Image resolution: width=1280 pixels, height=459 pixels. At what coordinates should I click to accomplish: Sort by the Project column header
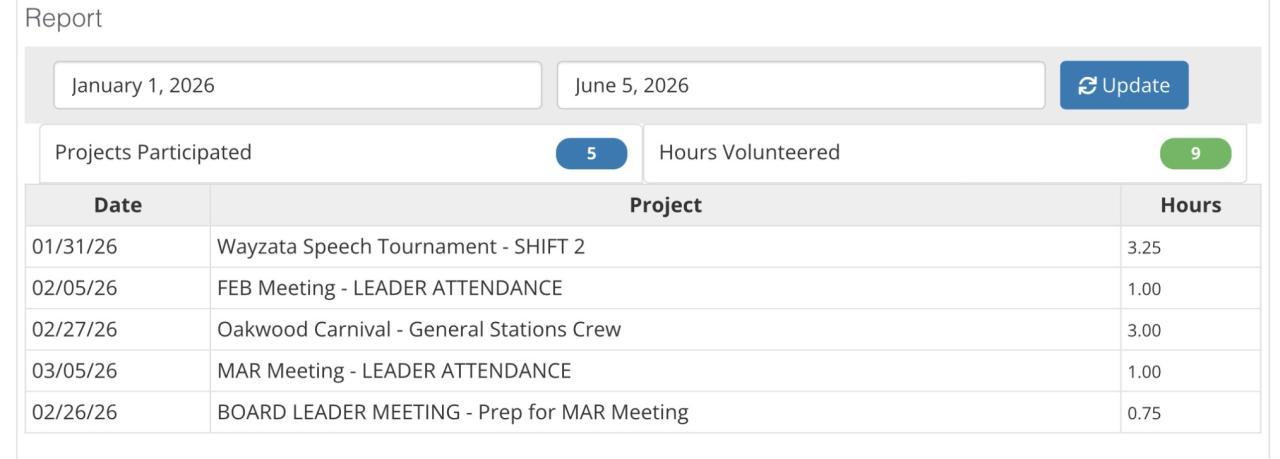pyautogui.click(x=665, y=205)
